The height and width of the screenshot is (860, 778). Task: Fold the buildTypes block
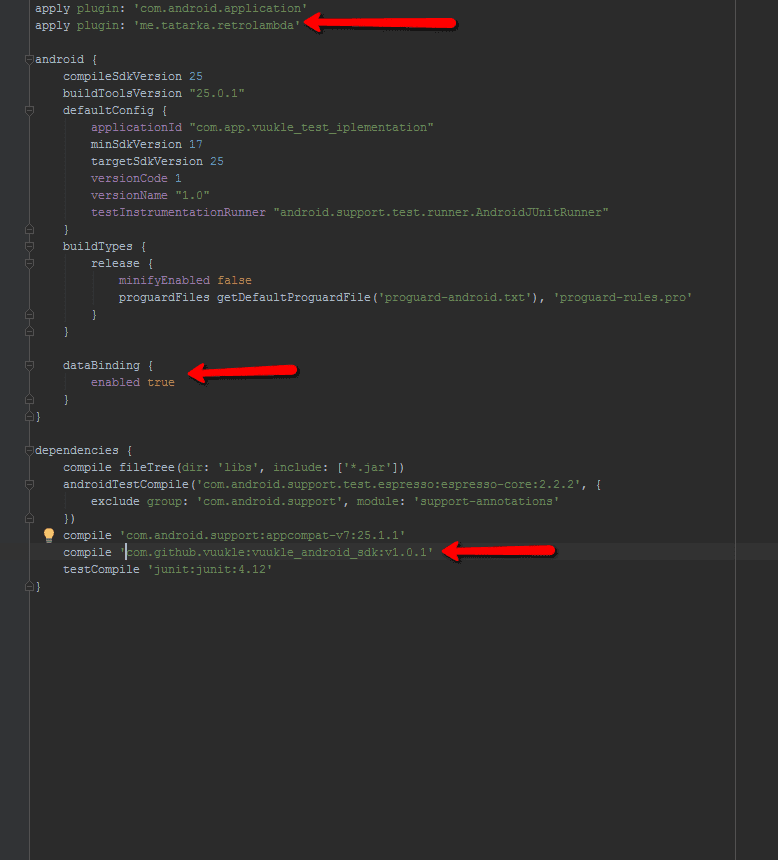tap(30, 246)
